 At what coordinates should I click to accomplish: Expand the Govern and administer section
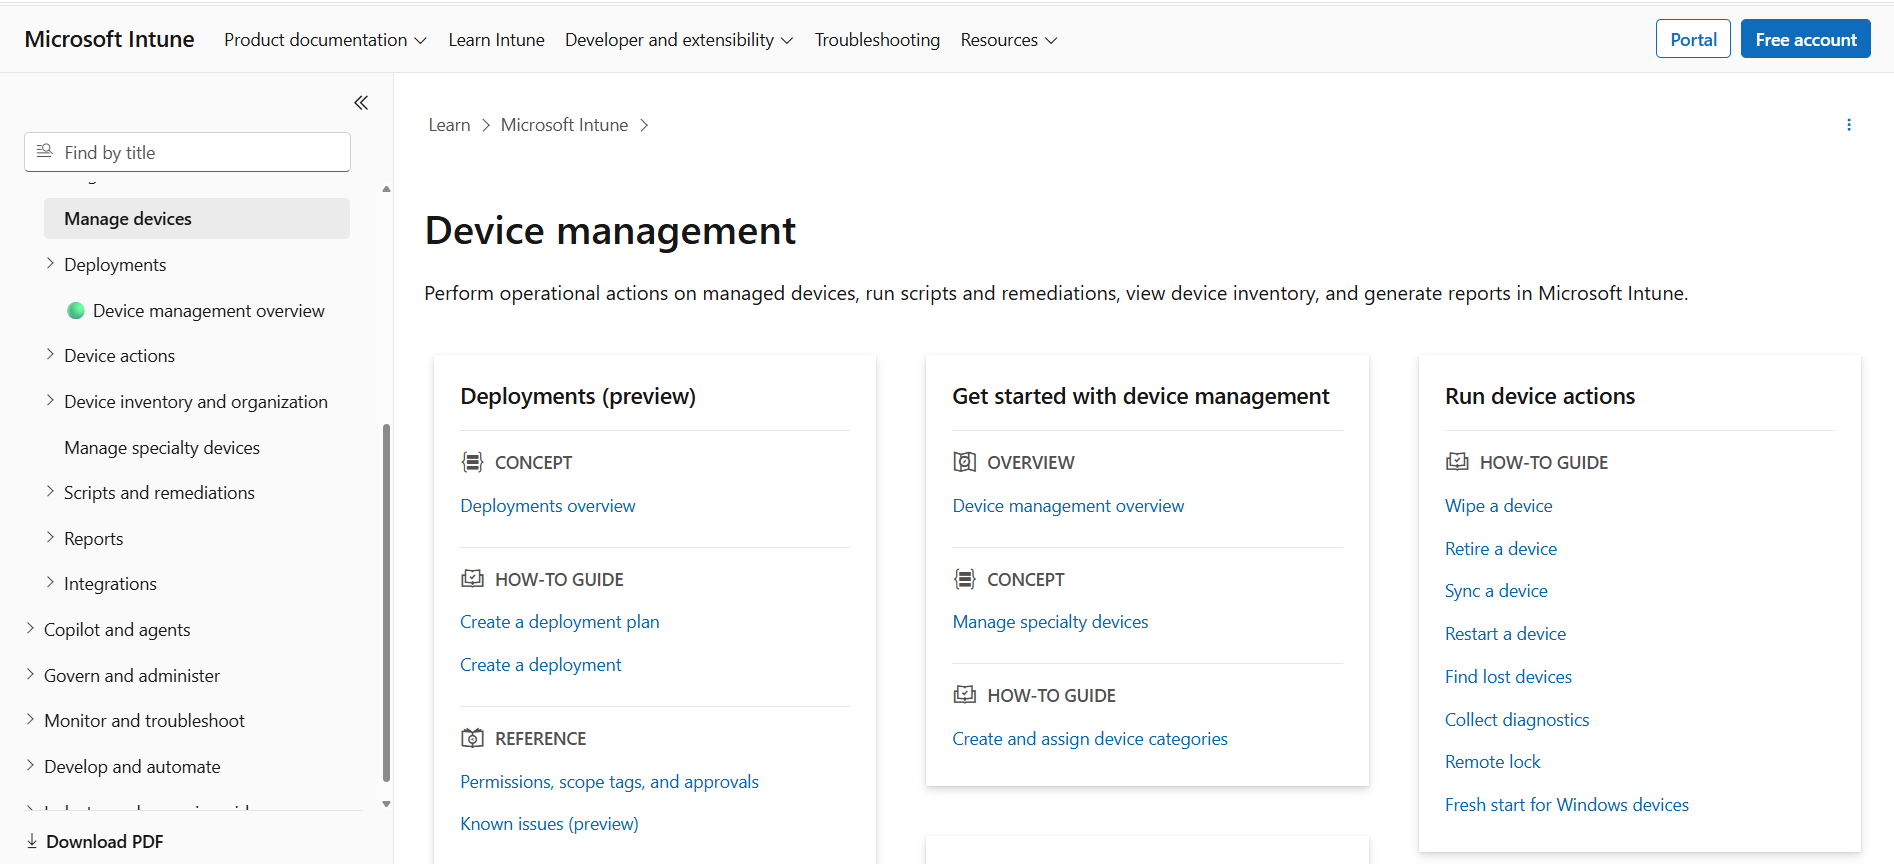30,675
